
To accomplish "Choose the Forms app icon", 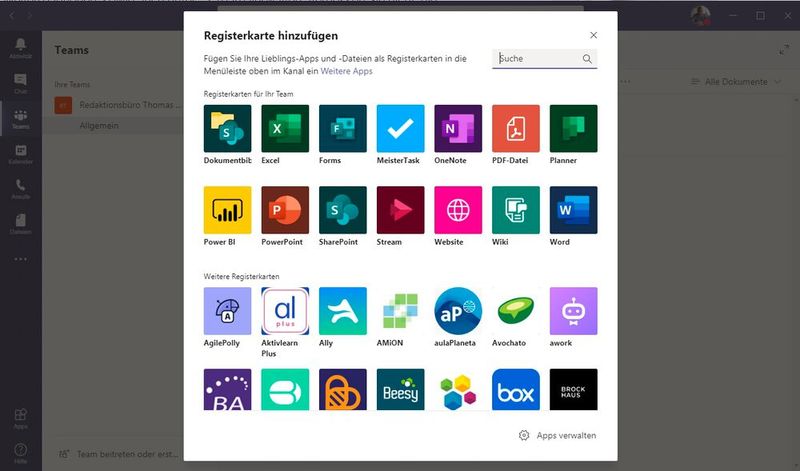I will pos(342,129).
